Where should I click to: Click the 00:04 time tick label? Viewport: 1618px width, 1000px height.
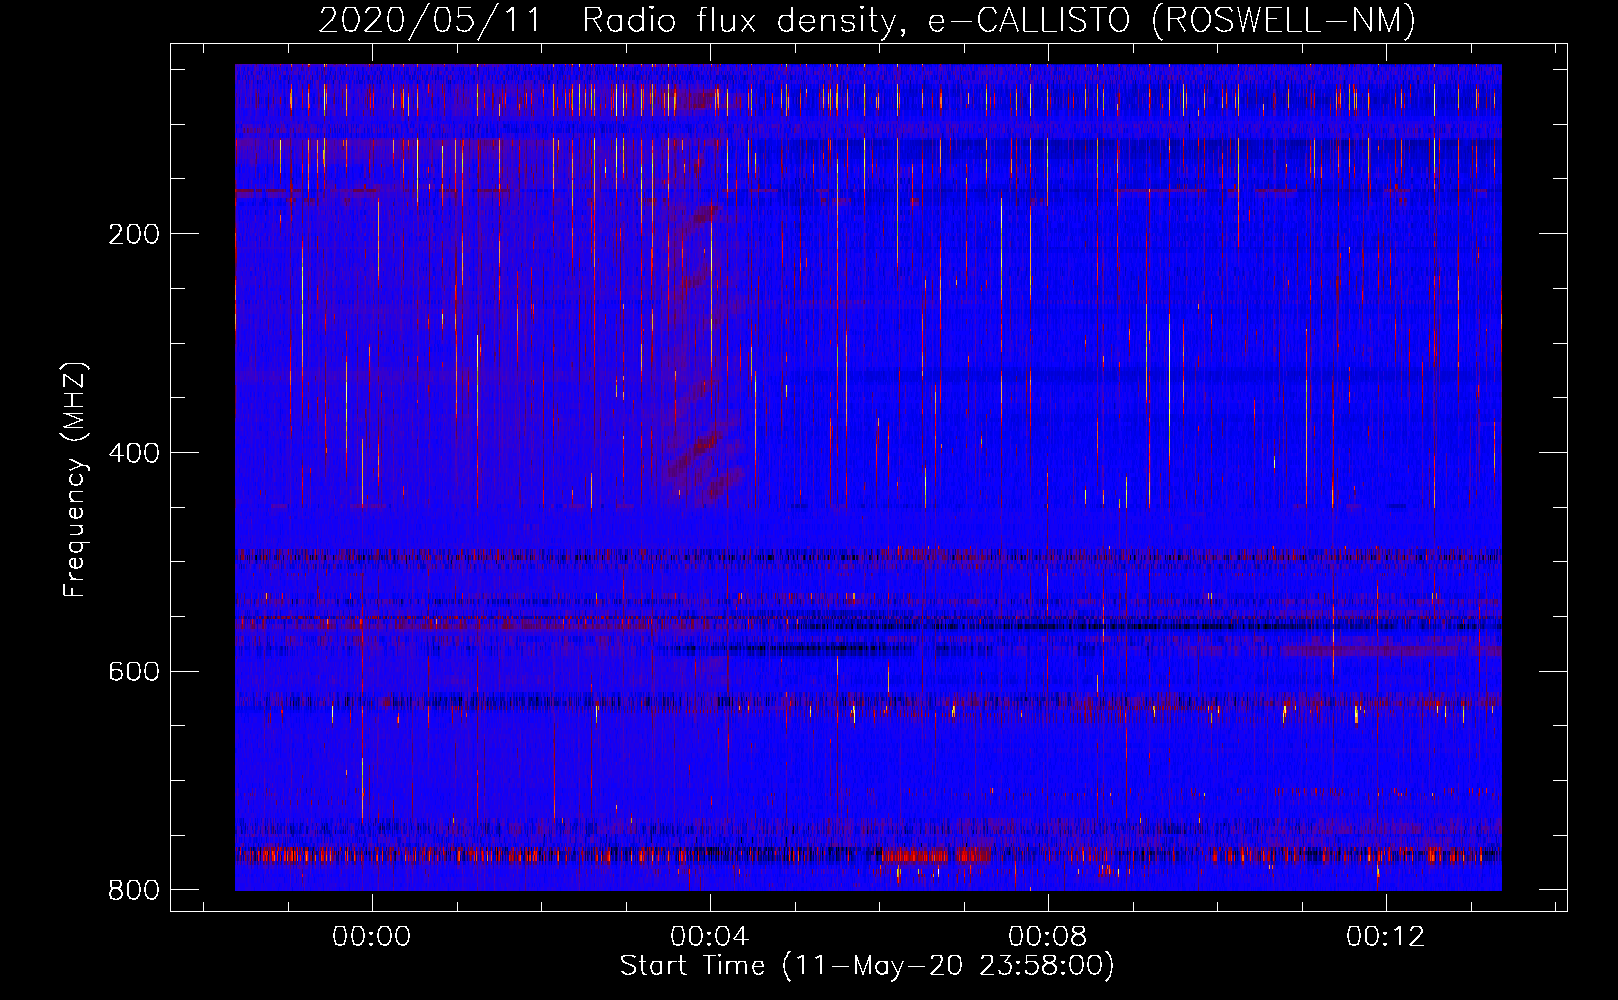[x=710, y=937]
